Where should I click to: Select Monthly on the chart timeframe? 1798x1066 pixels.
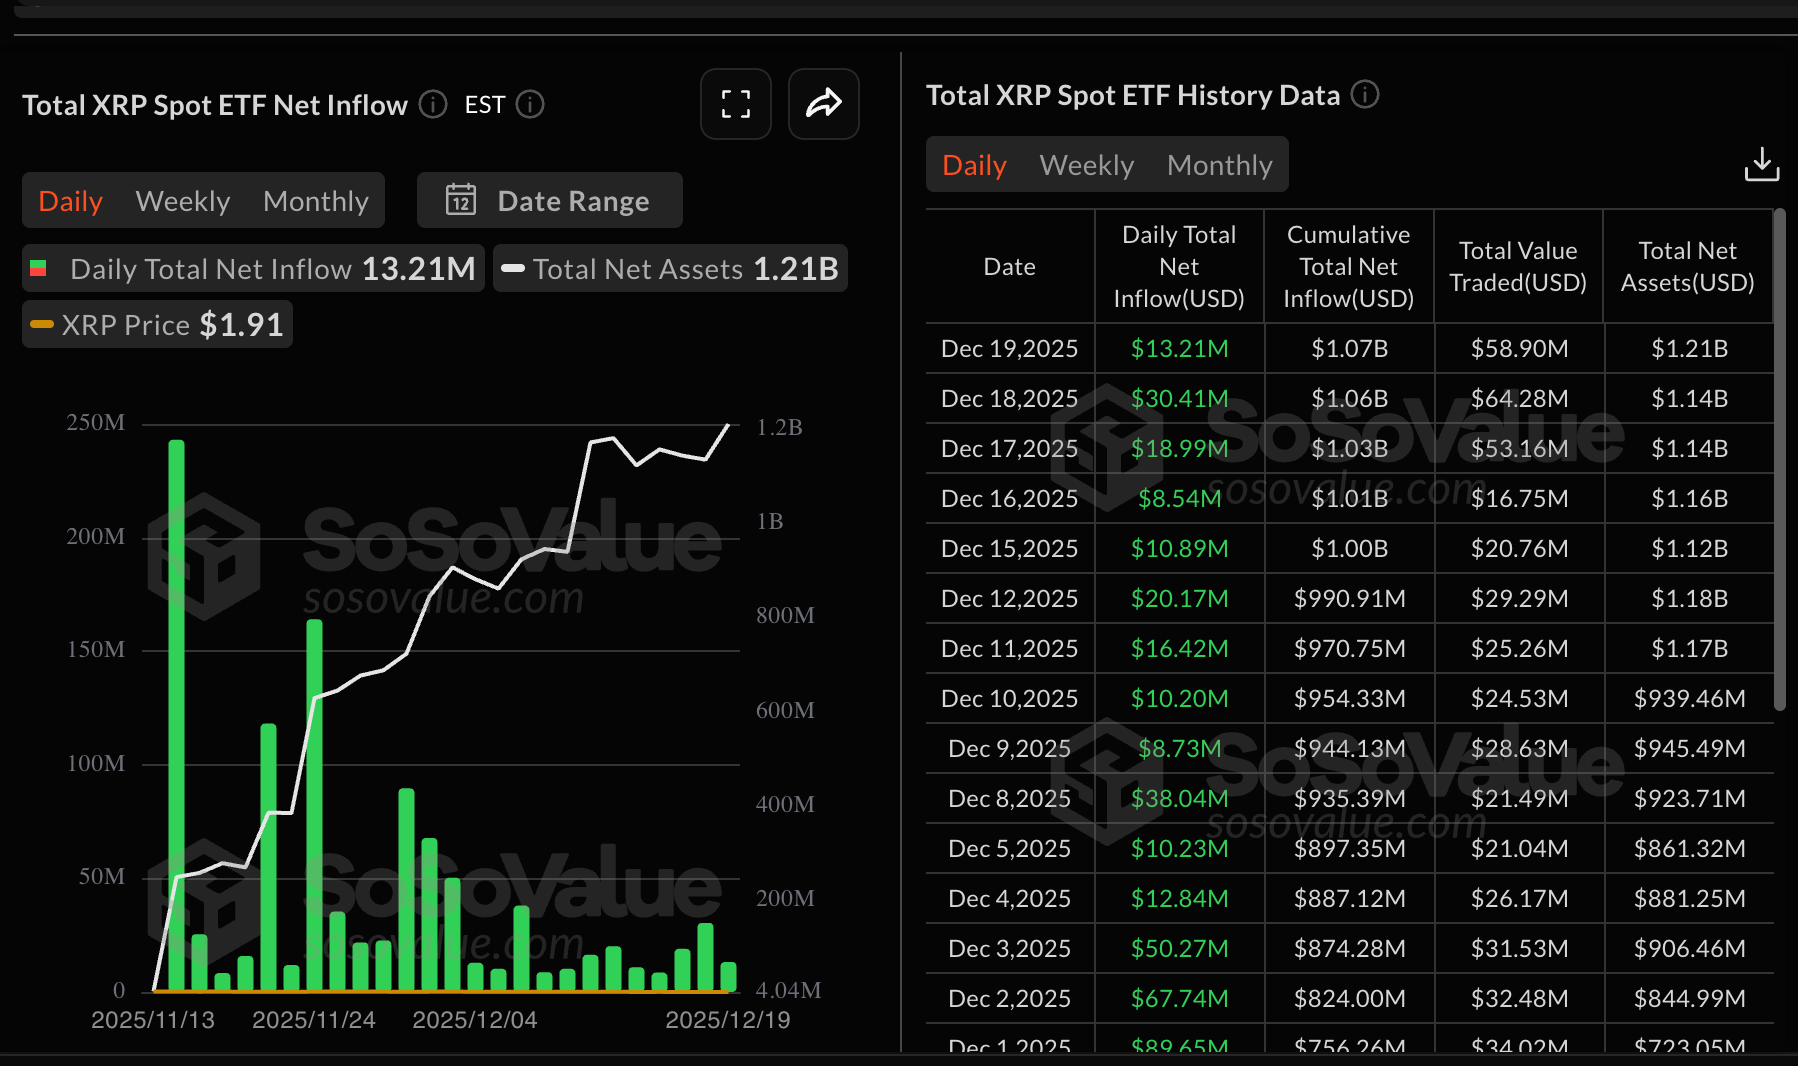click(315, 200)
